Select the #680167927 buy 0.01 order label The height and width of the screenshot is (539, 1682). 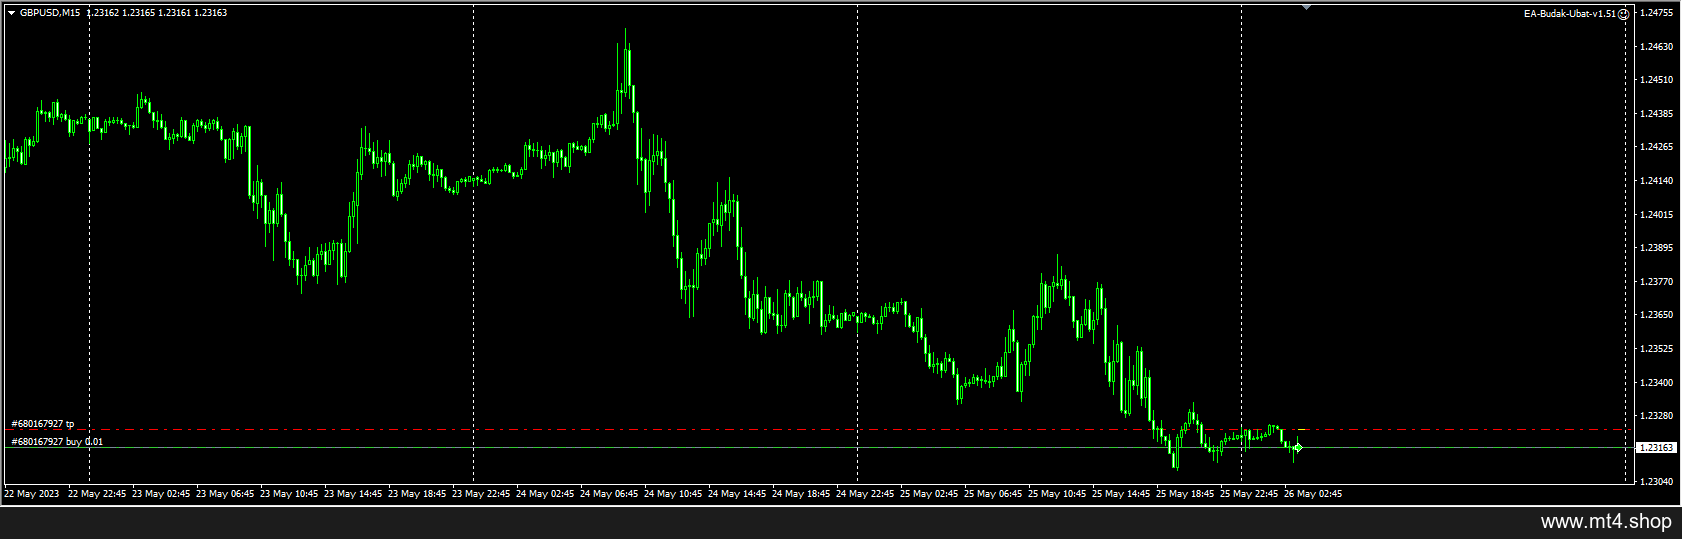pos(57,441)
